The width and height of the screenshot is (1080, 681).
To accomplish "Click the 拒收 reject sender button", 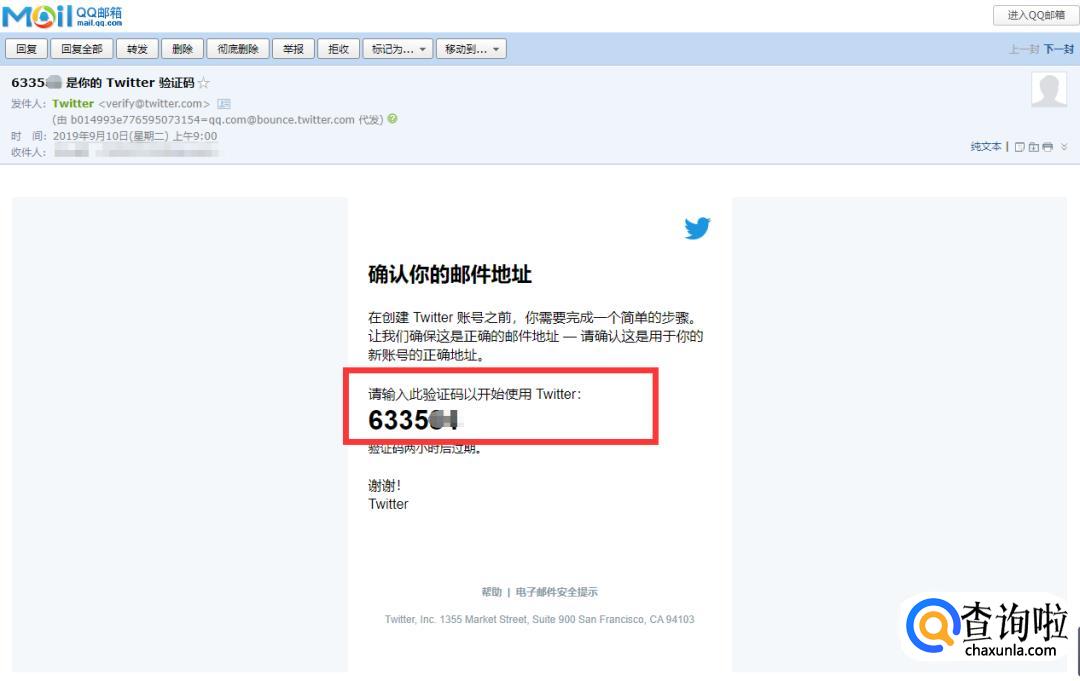I will click(338, 49).
